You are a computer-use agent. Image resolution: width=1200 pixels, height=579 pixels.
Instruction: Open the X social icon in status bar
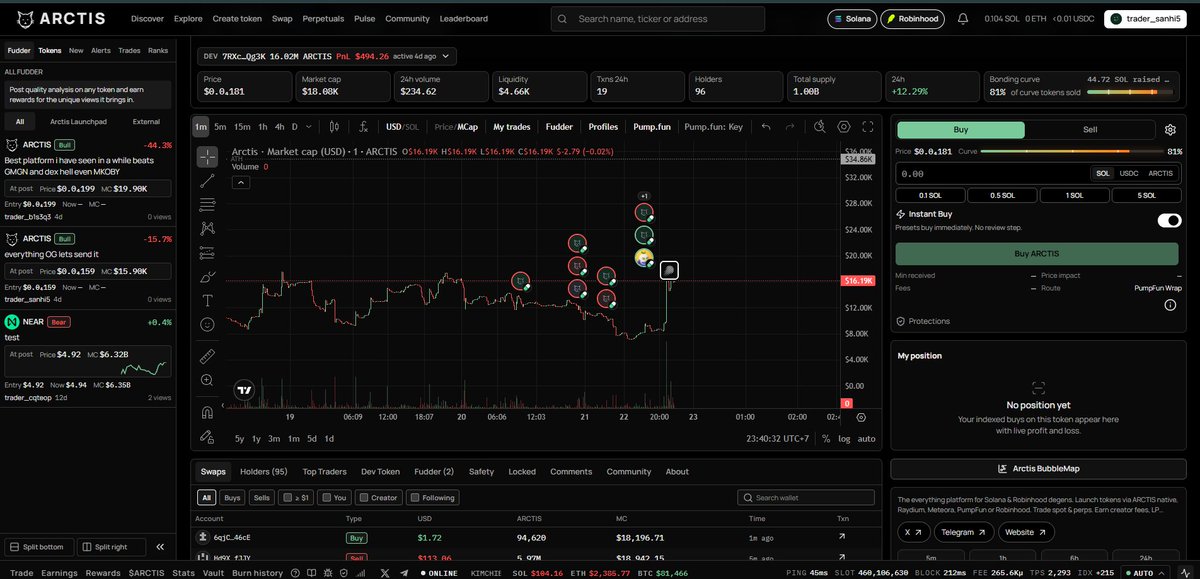[x=385, y=573]
